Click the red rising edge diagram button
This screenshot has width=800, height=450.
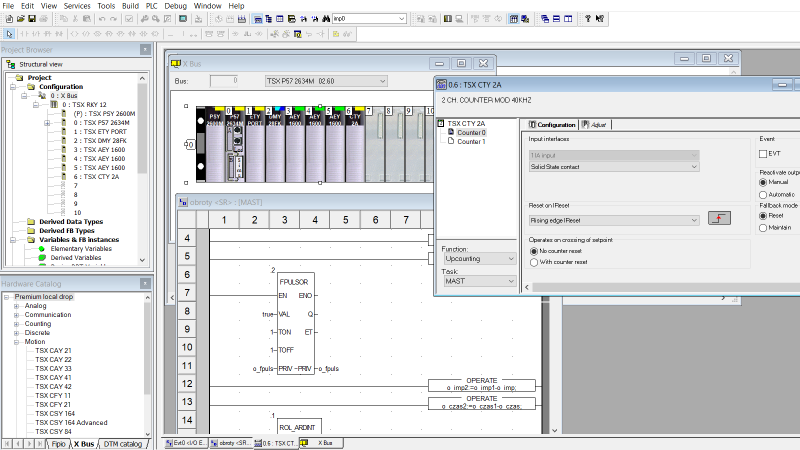pyautogui.click(x=719, y=218)
